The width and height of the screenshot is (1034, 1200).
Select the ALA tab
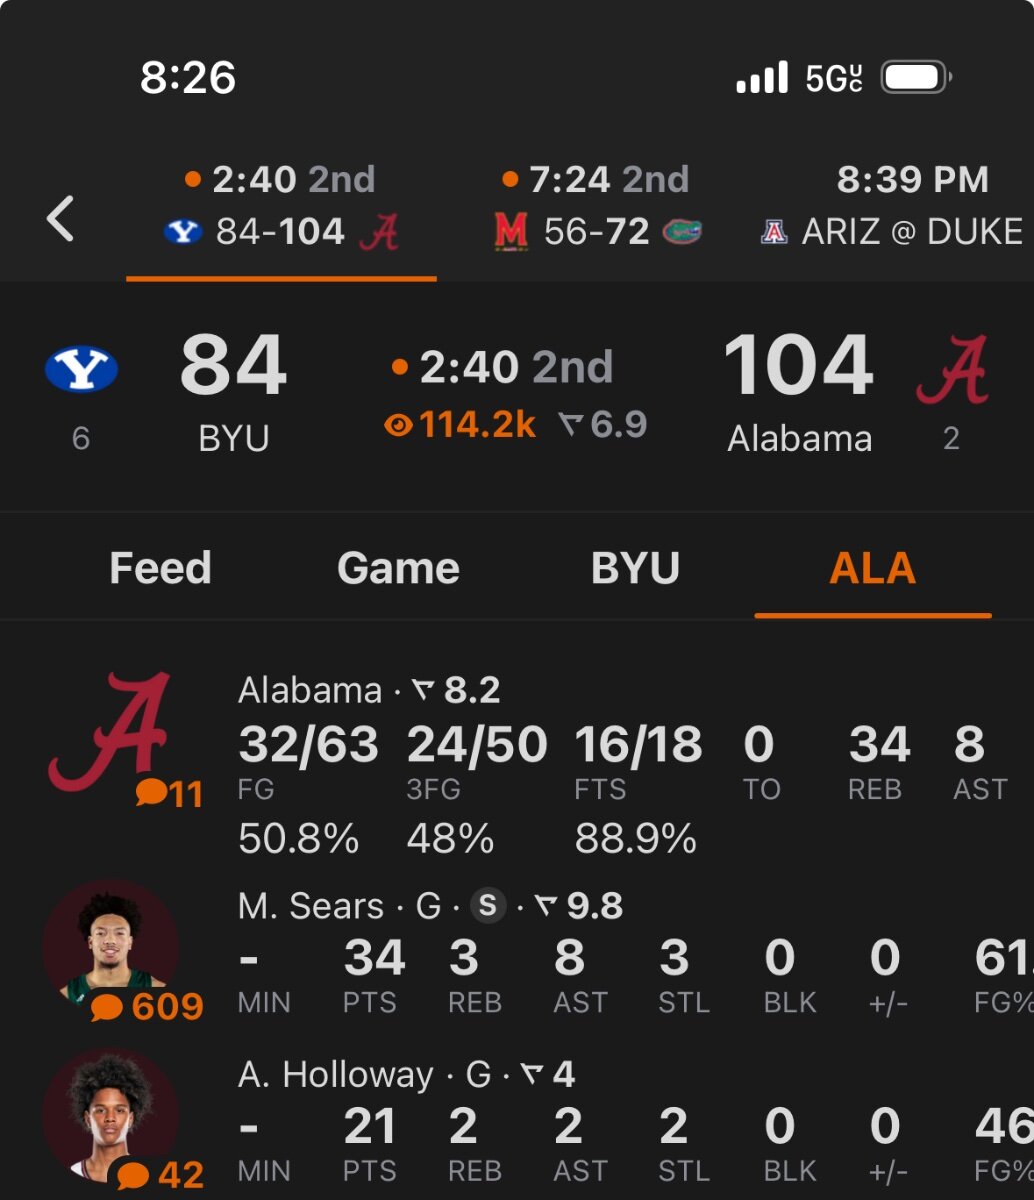click(872, 568)
